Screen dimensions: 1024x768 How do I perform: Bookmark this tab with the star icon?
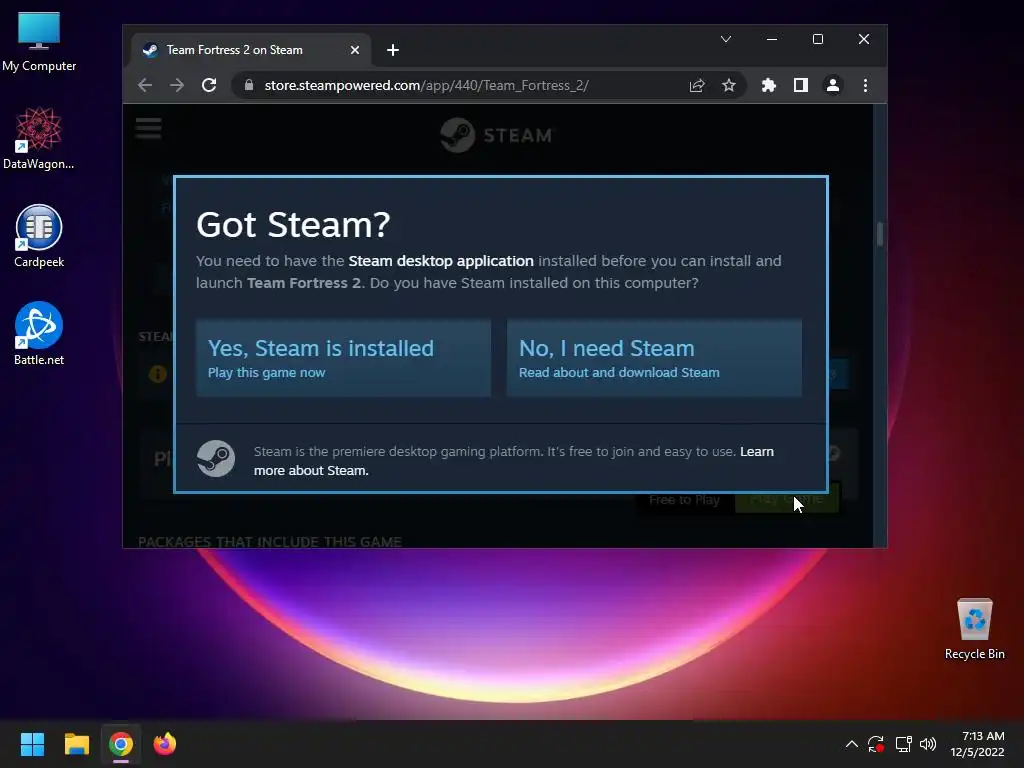(729, 85)
